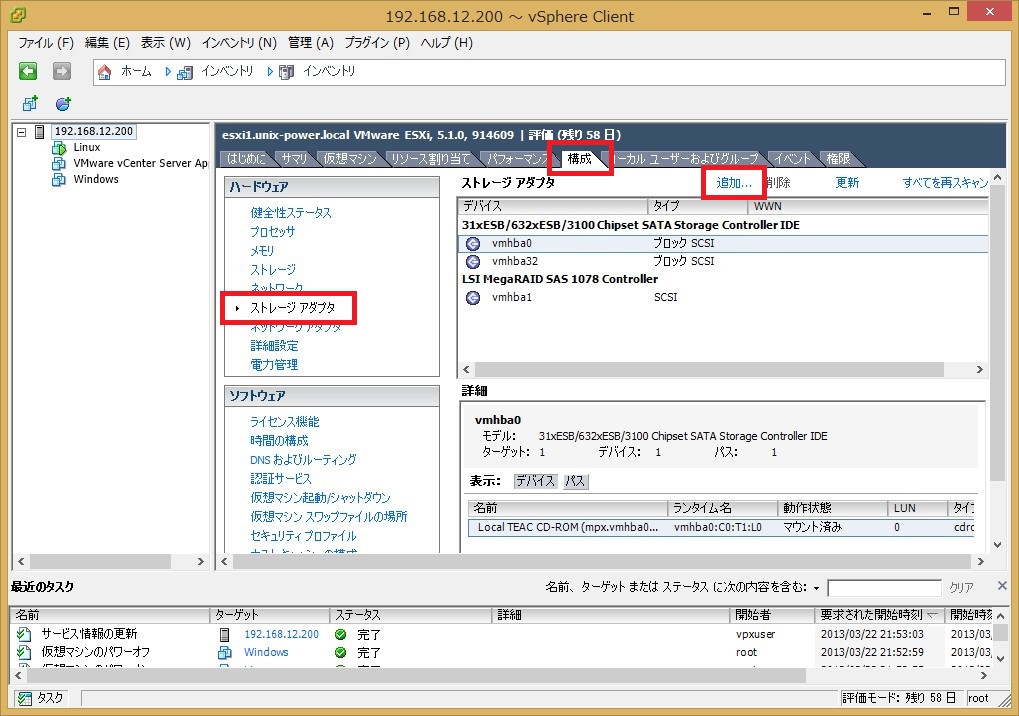Open the 編集 (E) menu
The height and width of the screenshot is (716, 1019).
pyautogui.click(x=107, y=43)
